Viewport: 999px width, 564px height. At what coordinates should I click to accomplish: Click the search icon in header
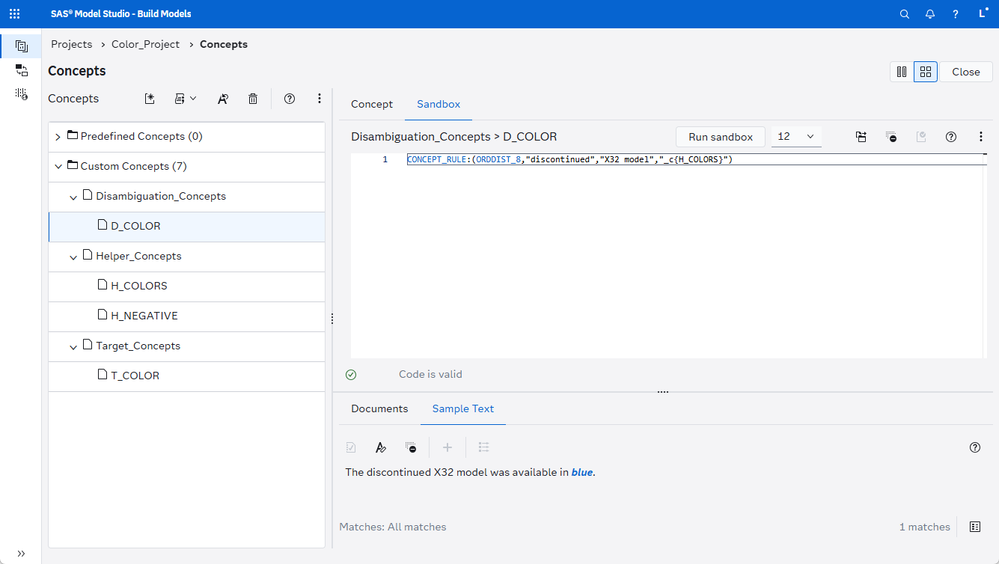pos(904,14)
